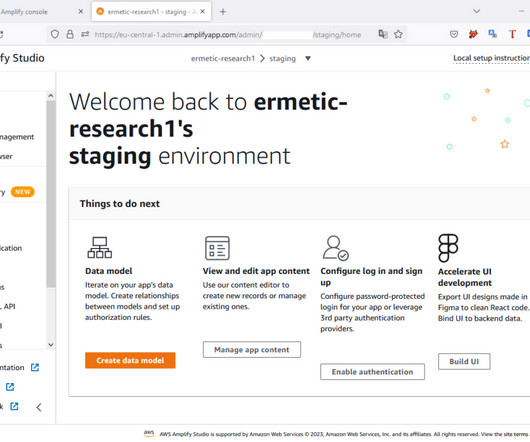Click the user authentication check icon
Viewport: 530px width, 442px height.
[x=335, y=248]
